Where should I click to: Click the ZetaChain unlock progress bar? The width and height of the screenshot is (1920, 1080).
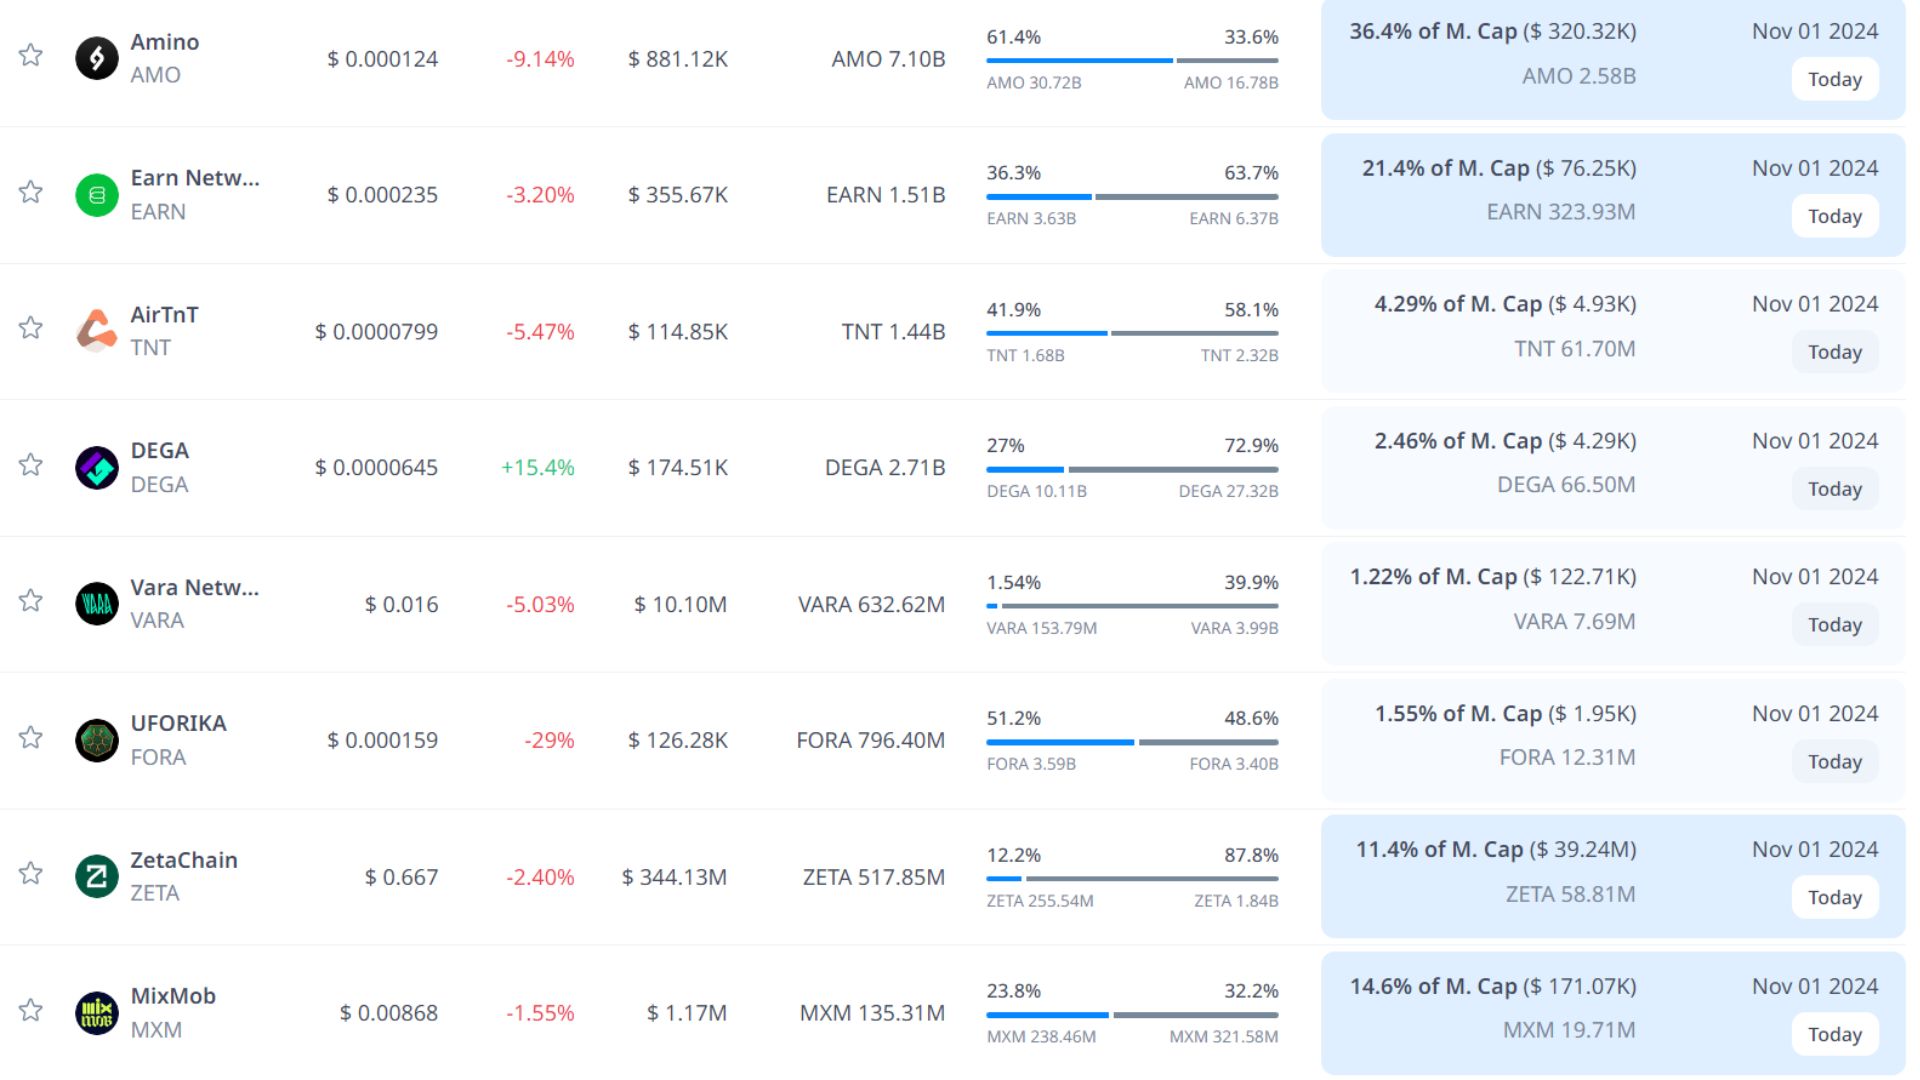coord(1132,879)
